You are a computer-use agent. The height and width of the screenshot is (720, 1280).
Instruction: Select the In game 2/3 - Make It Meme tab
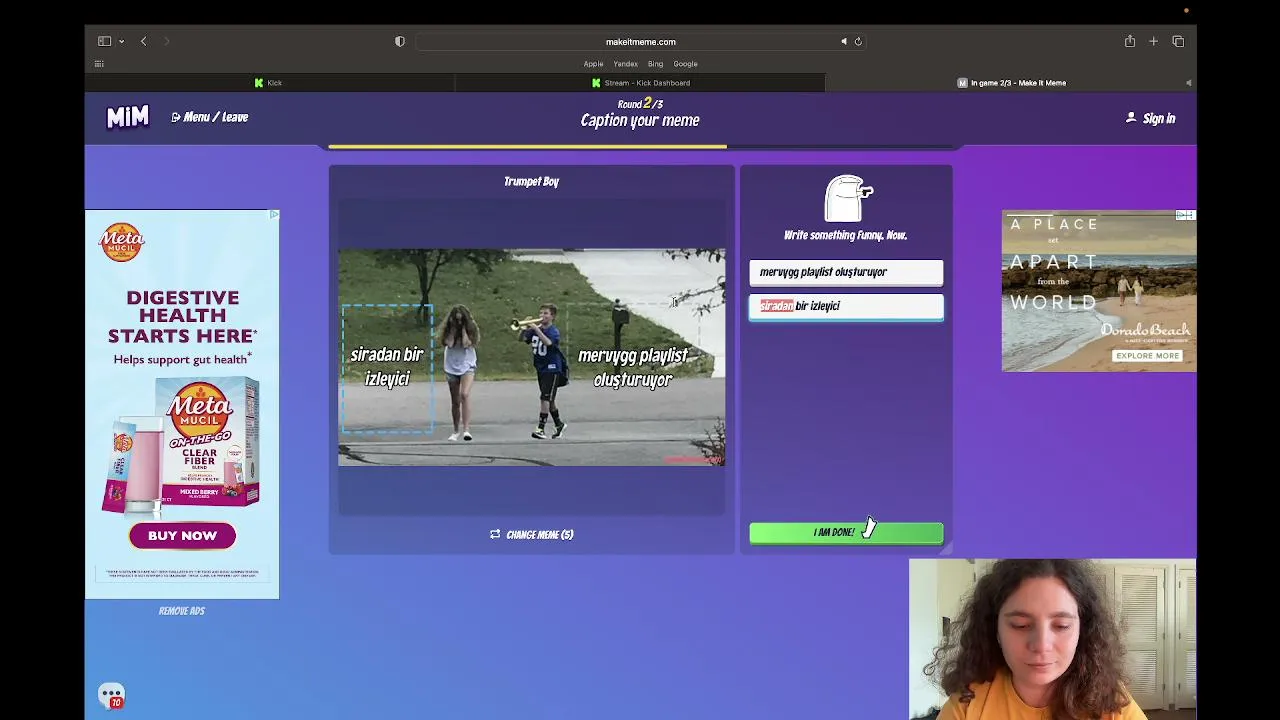[1011, 83]
